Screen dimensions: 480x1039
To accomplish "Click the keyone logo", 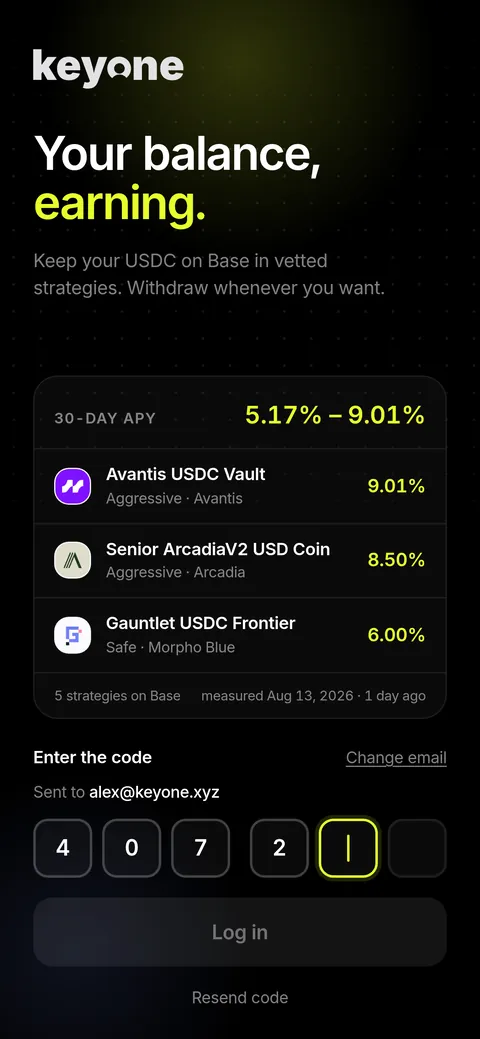I will tap(108, 69).
